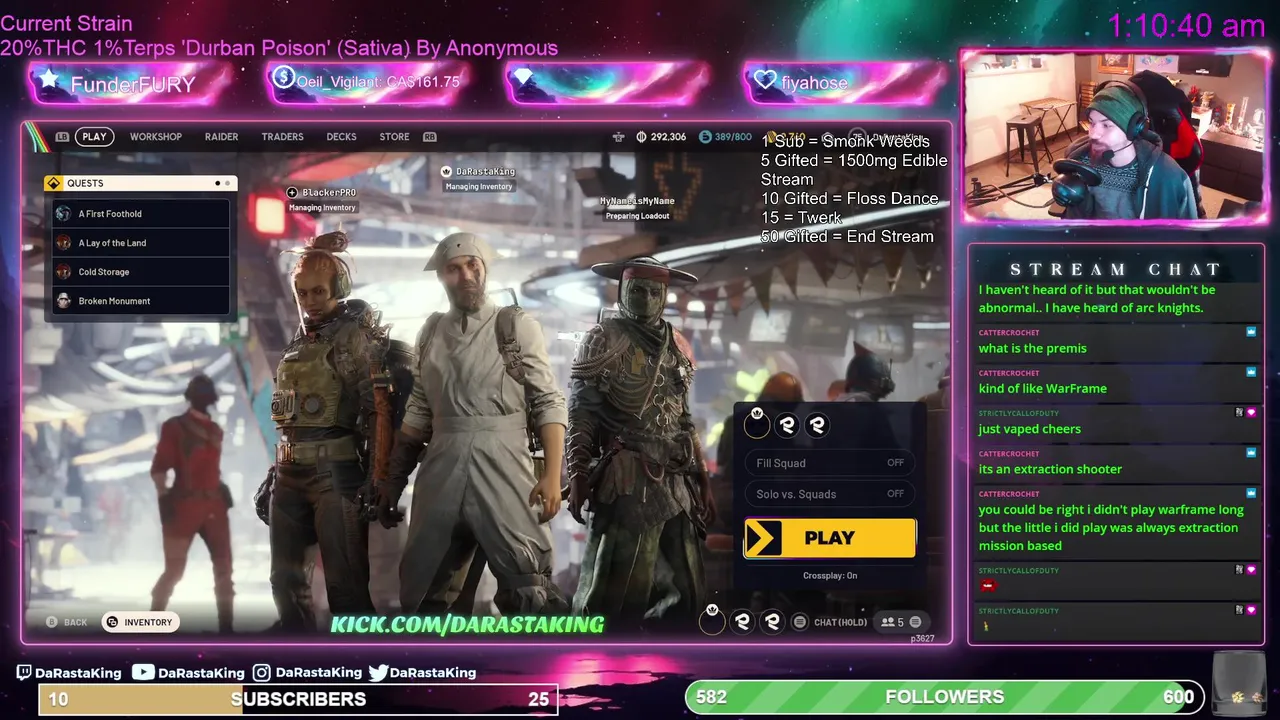Click the crowned leader avatar in bottom bar

(x=712, y=621)
